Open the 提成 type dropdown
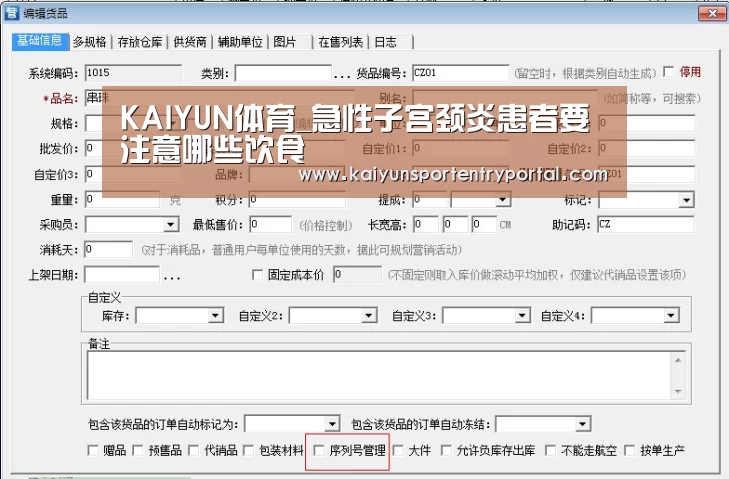The image size is (729, 479). click(503, 200)
